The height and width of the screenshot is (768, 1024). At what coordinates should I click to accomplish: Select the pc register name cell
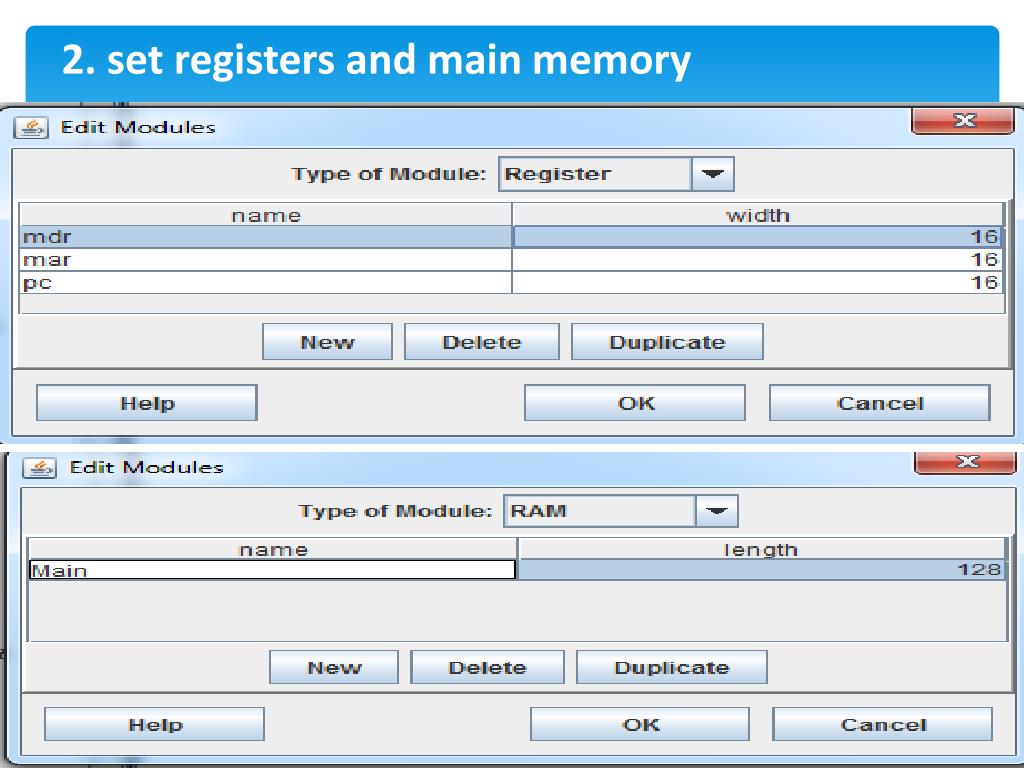point(265,282)
